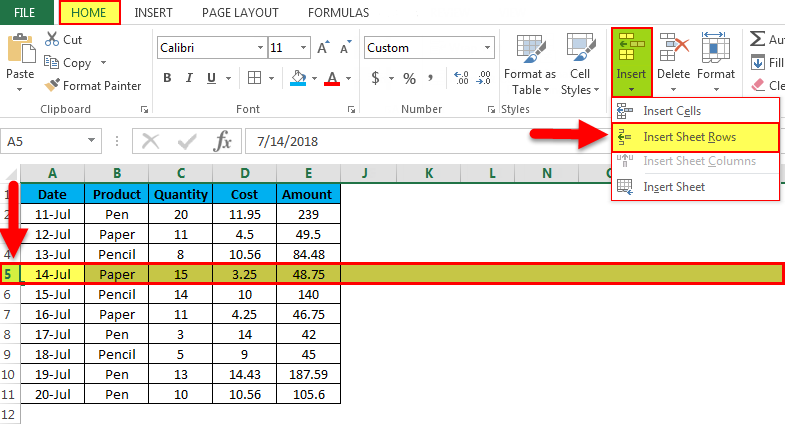Click the Delete cells icon

coord(673,48)
